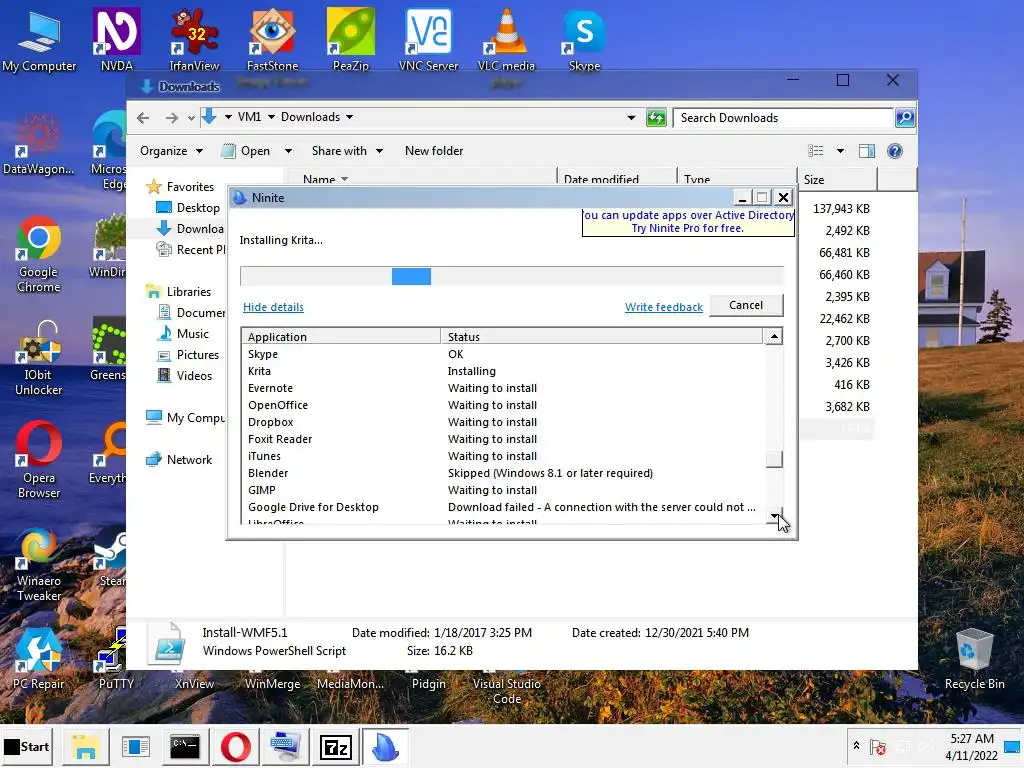Screen dimensions: 1024x768
Task: Select the Foxit Reader row
Action: point(503,439)
